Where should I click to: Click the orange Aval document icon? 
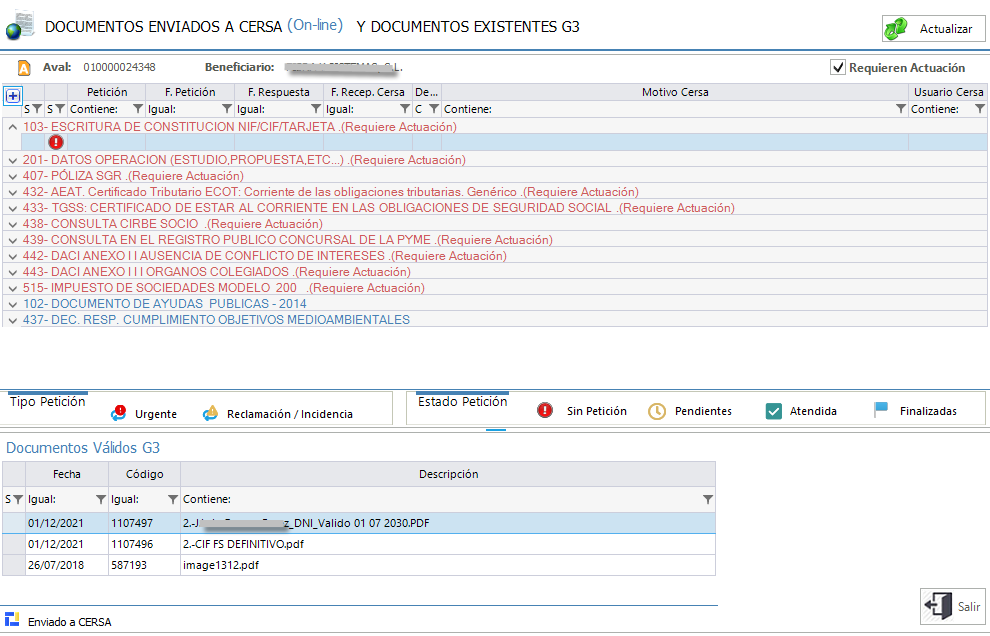(23, 68)
